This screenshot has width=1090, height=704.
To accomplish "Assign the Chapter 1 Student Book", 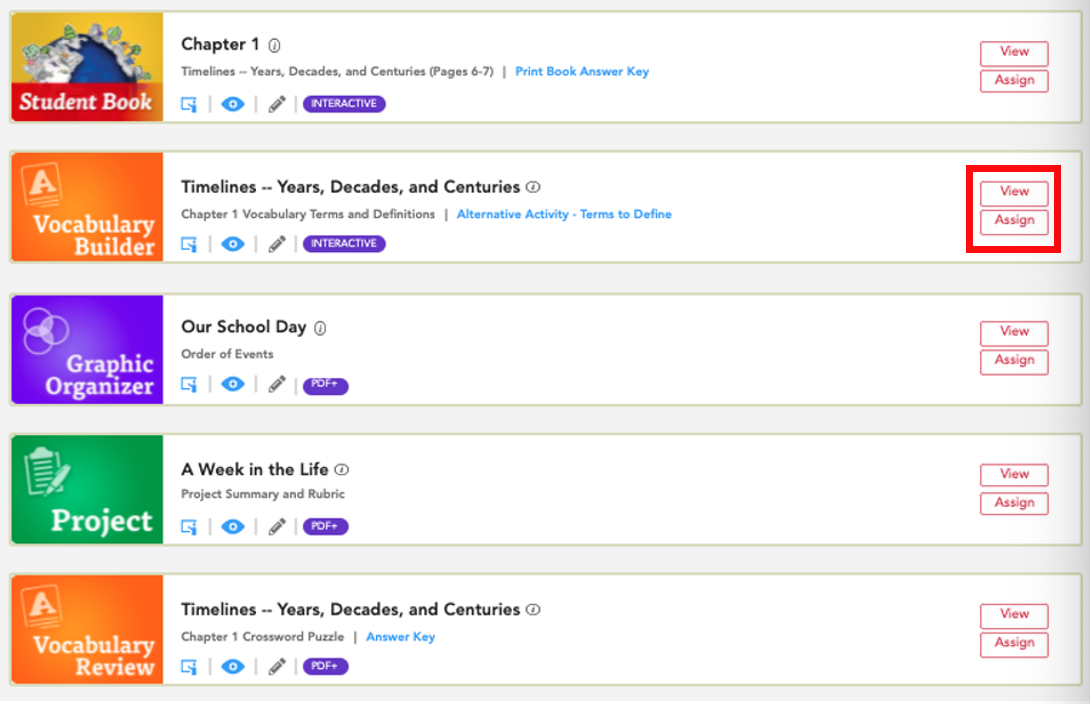I will click(1014, 81).
